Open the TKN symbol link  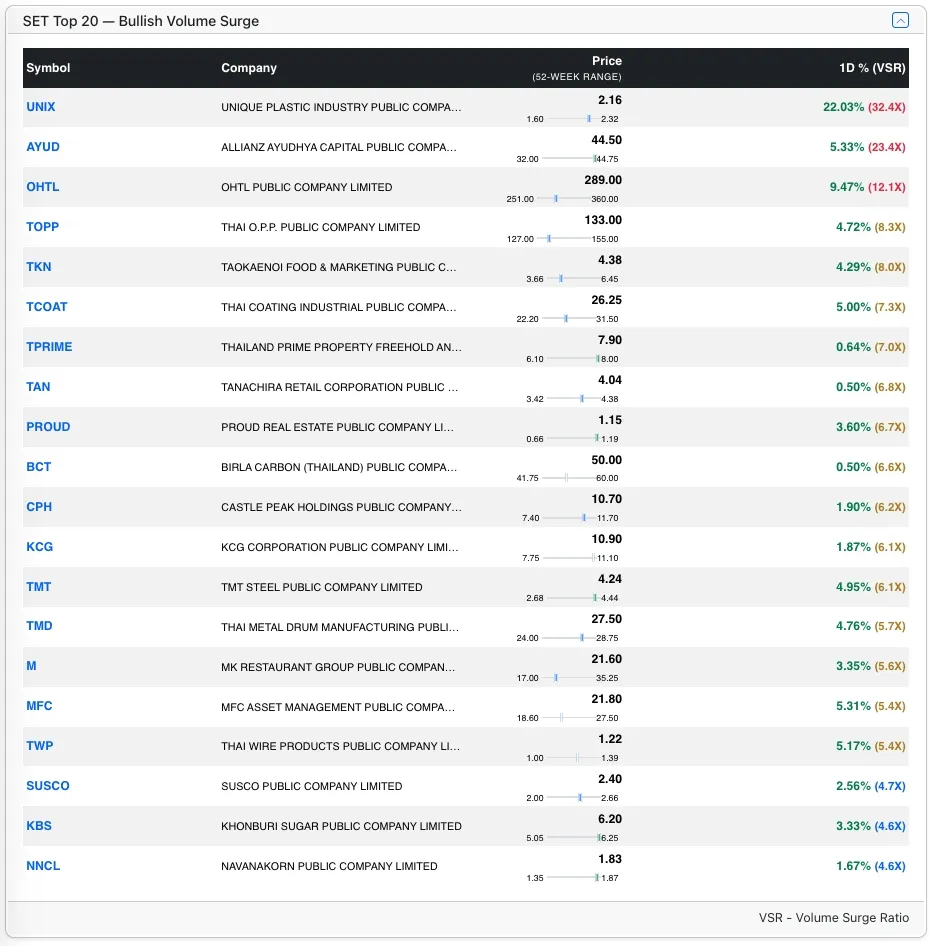tap(39, 267)
